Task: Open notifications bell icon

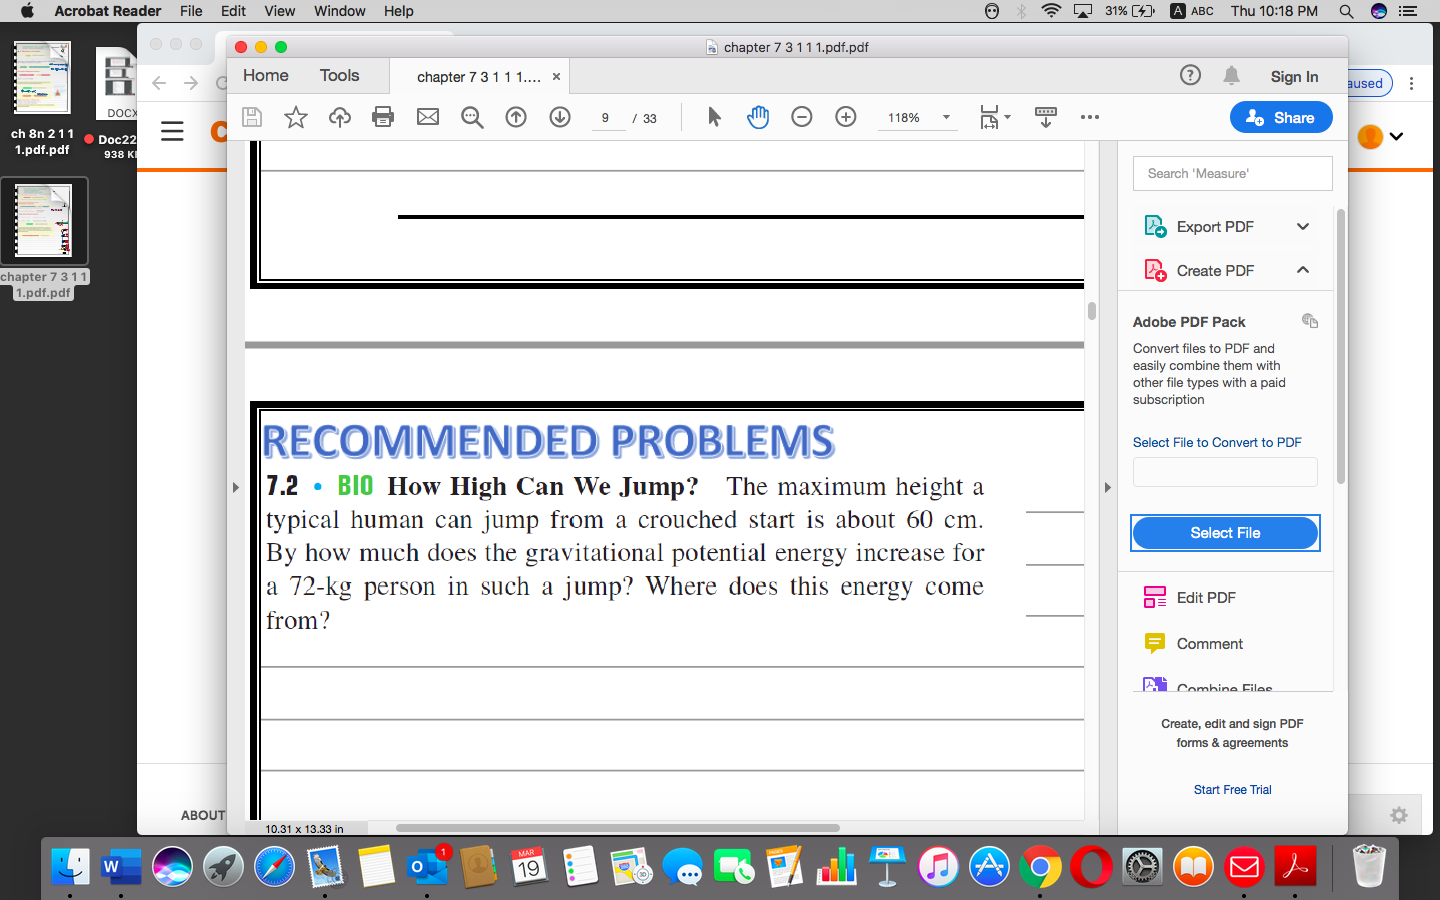Action: click(x=1232, y=75)
